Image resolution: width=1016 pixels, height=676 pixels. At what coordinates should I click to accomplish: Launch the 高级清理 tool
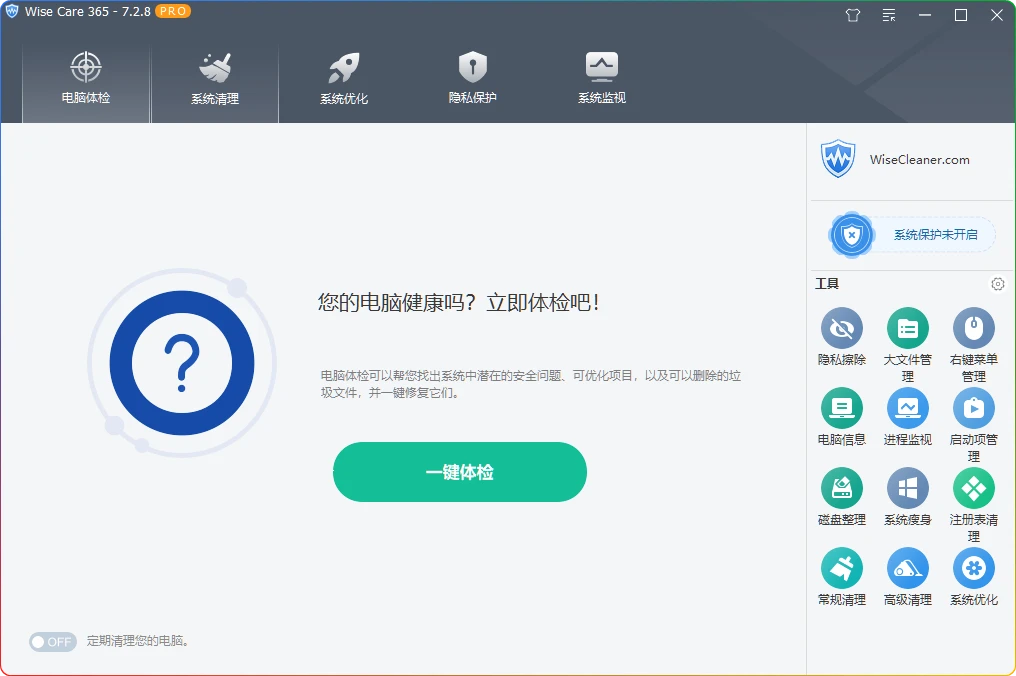point(907,578)
